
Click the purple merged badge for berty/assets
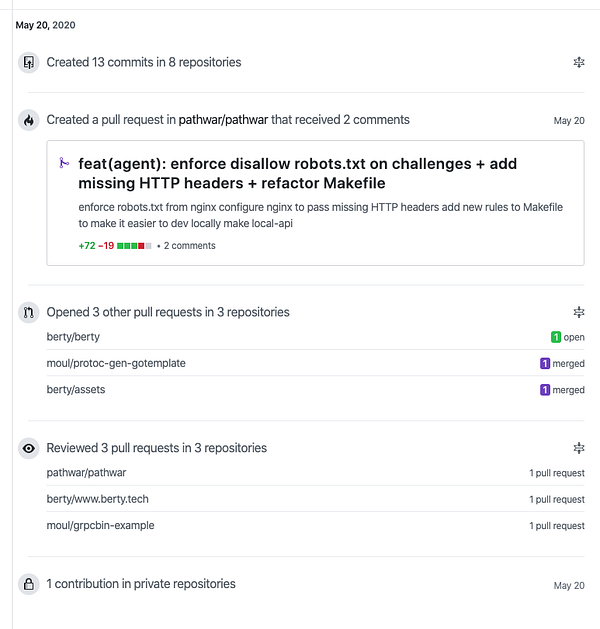pos(545,390)
